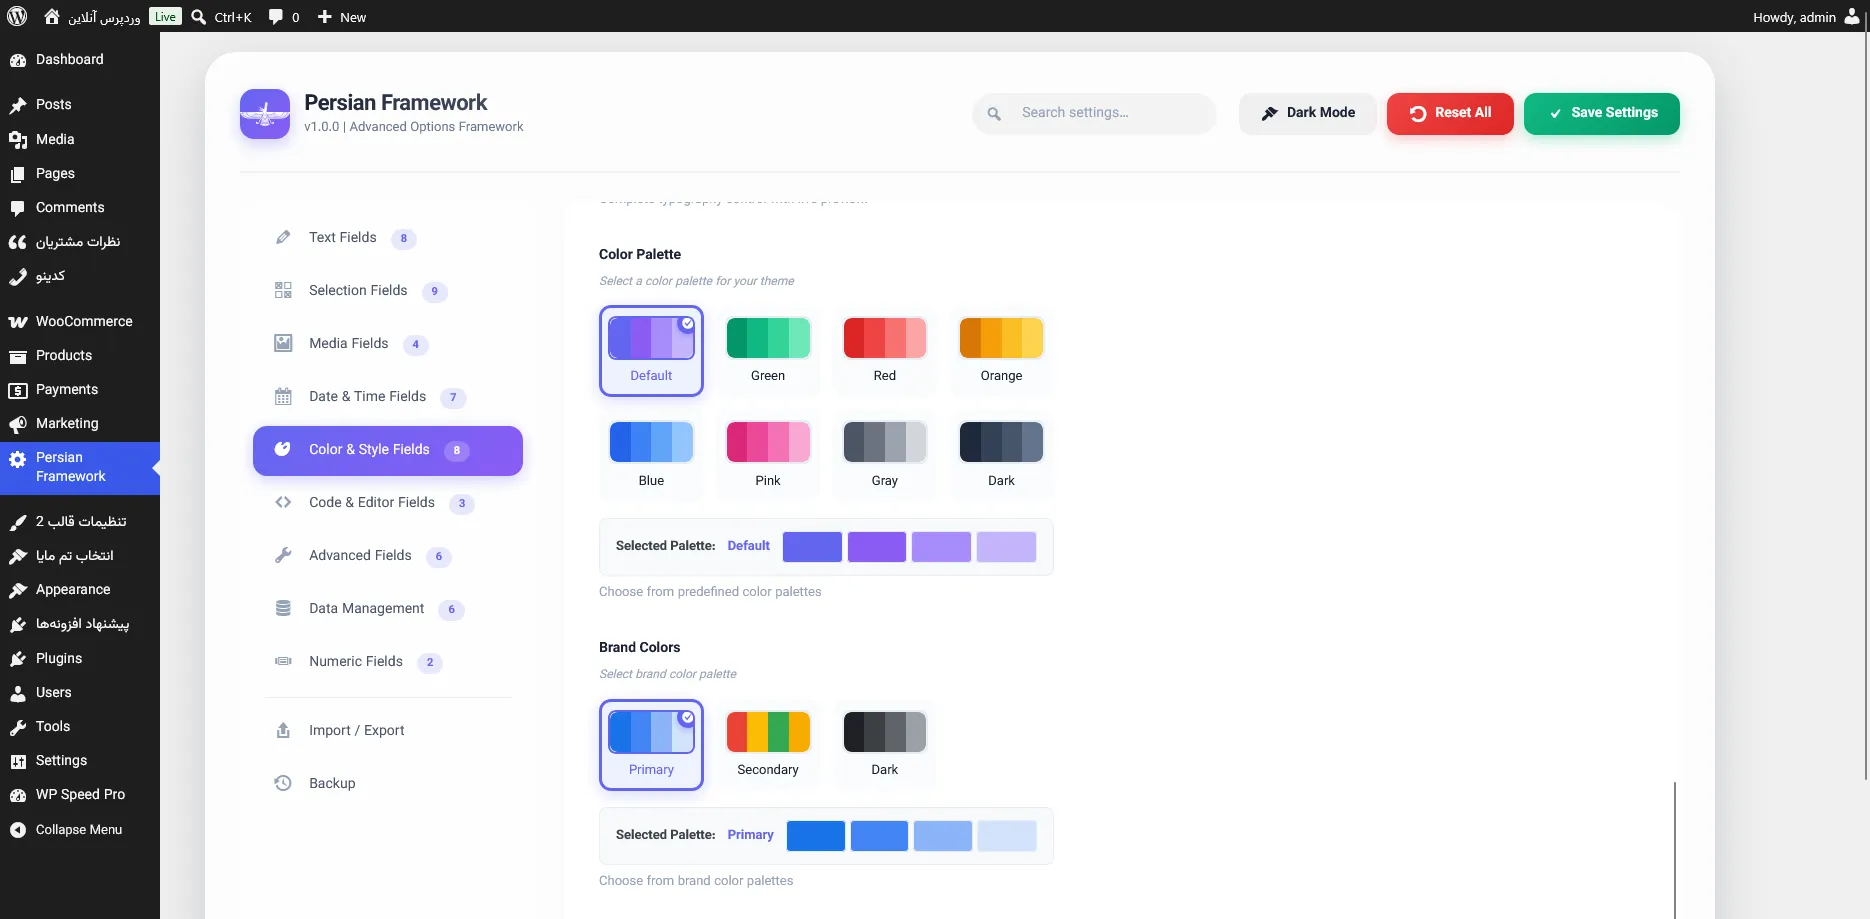
Task: Click the Howdy, admin account link
Action: click(x=1806, y=17)
